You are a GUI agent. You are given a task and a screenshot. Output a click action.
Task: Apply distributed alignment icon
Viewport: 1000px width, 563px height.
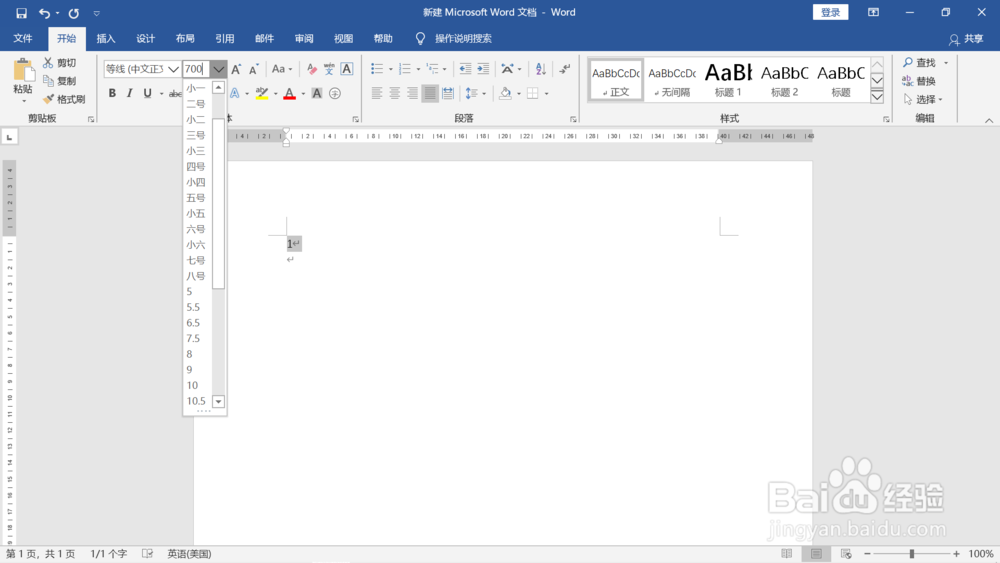448,94
